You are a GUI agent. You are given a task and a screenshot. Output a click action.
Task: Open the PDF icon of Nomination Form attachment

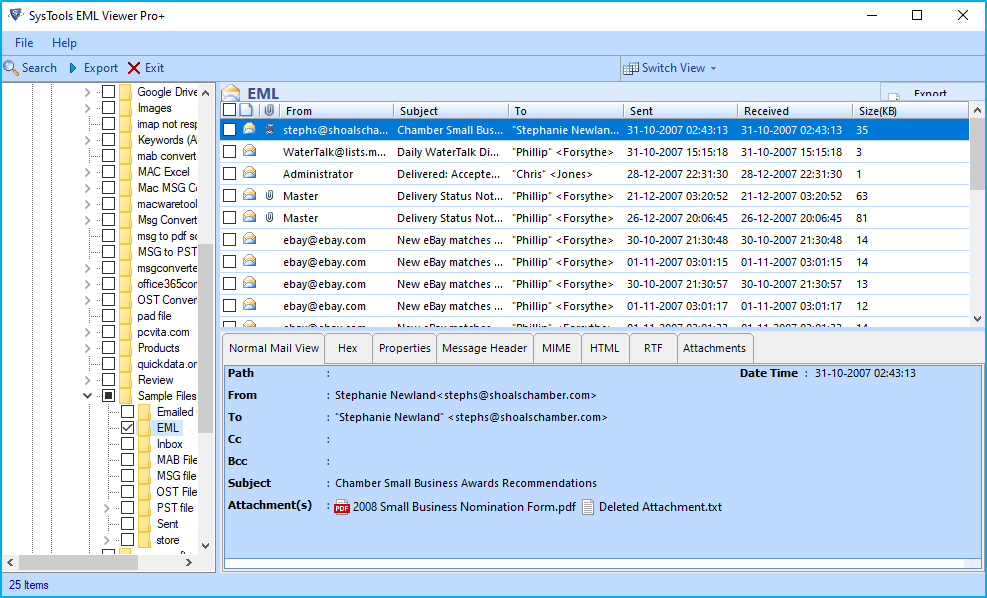click(342, 507)
